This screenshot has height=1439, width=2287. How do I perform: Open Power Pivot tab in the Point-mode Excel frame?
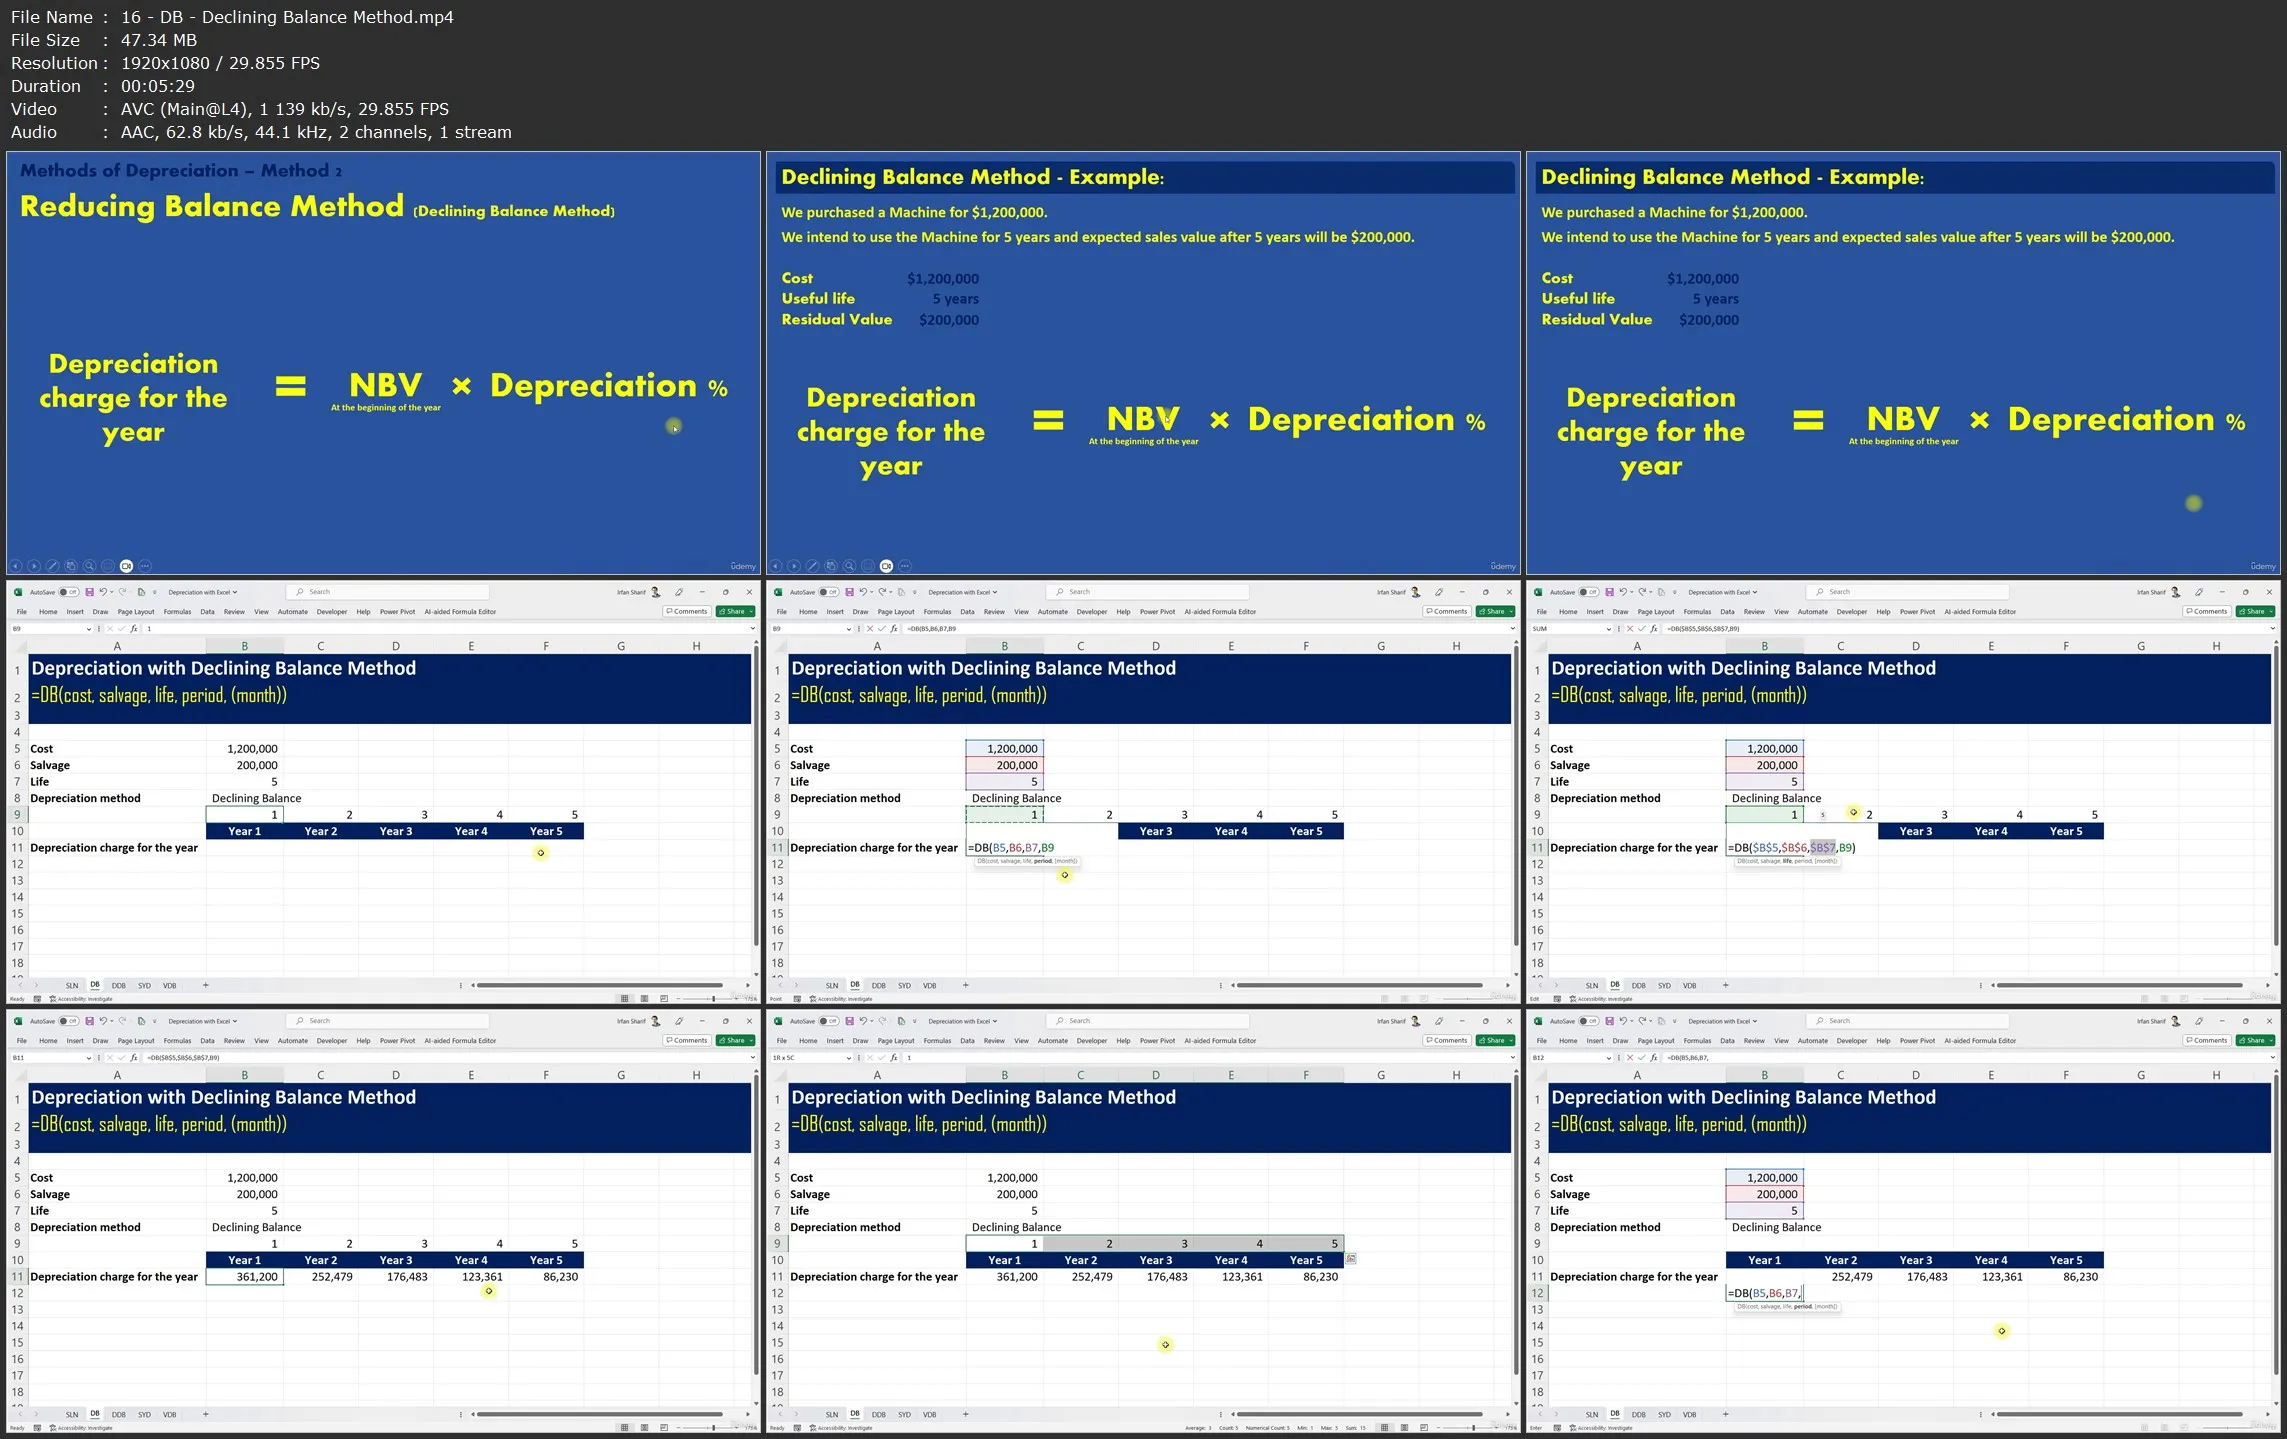1158,611
